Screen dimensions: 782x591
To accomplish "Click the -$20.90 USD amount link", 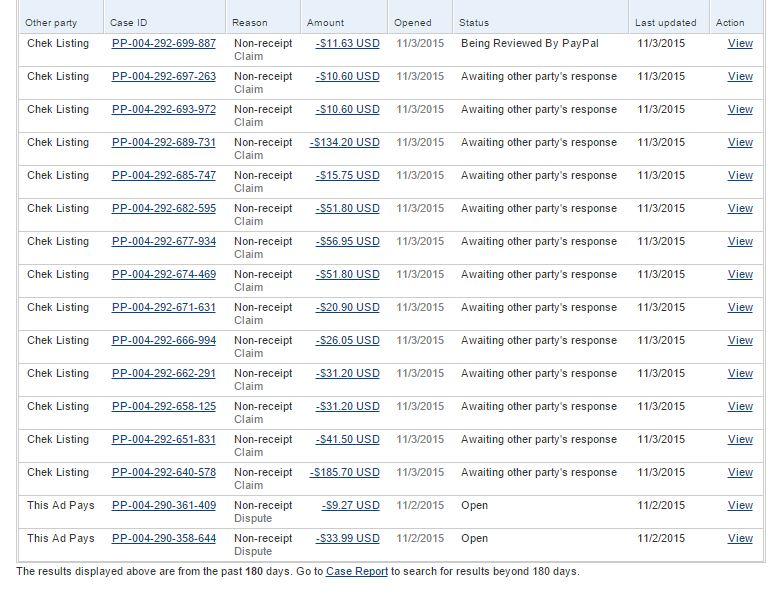I will tap(348, 307).
